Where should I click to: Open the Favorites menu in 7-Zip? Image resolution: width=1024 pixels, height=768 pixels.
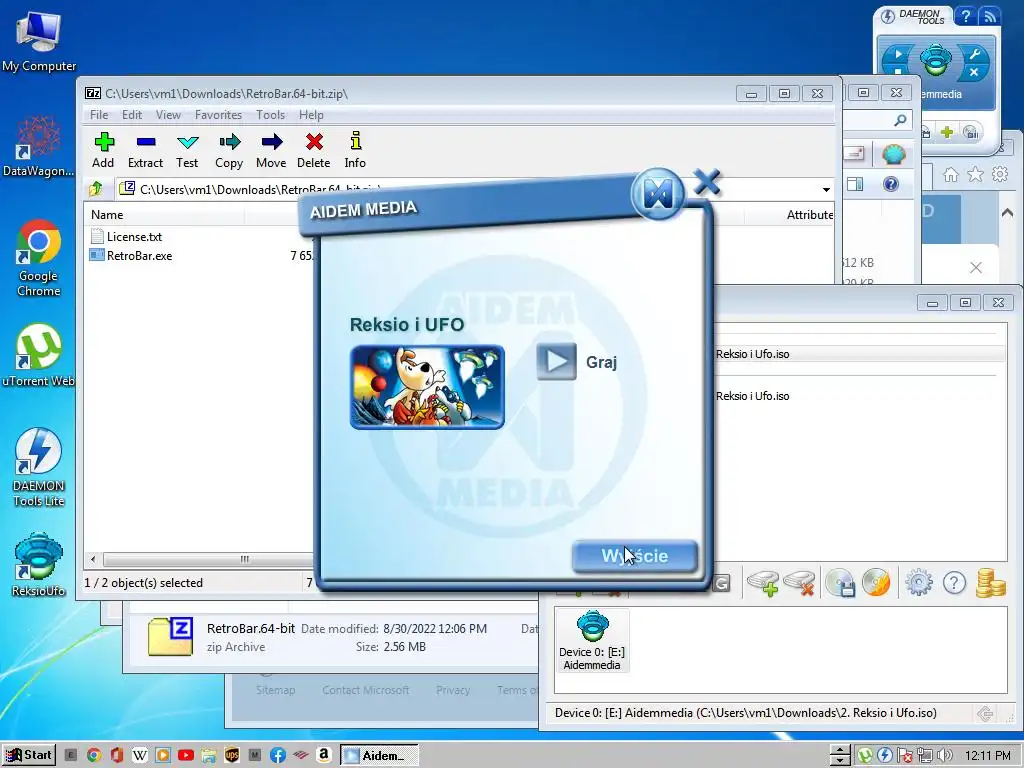pos(218,115)
